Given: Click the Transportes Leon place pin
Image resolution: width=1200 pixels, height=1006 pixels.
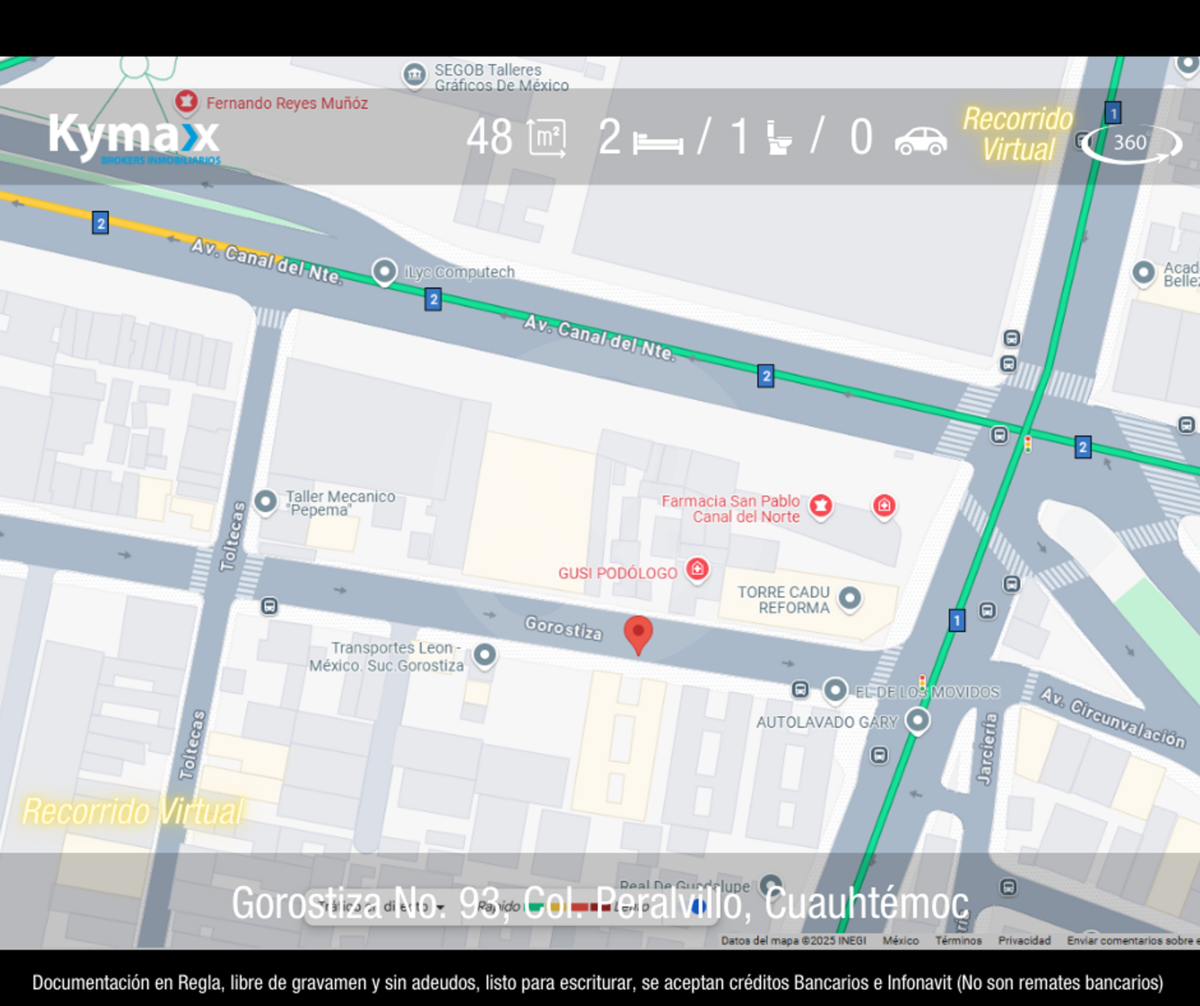Looking at the screenshot, I should coord(485,656).
